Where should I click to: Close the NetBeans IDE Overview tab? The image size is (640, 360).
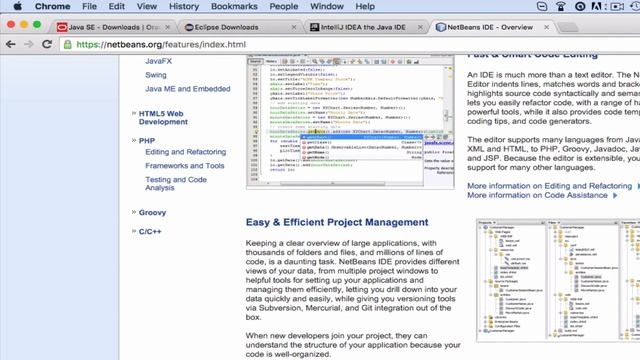(547, 27)
